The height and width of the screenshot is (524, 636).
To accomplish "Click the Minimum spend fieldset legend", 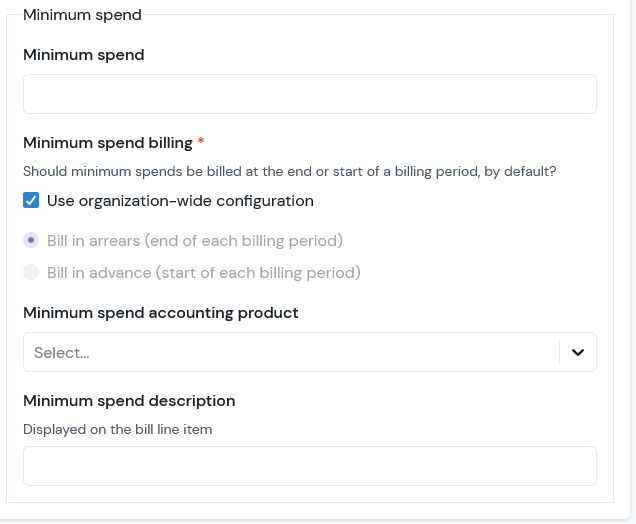I will click(x=82, y=15).
